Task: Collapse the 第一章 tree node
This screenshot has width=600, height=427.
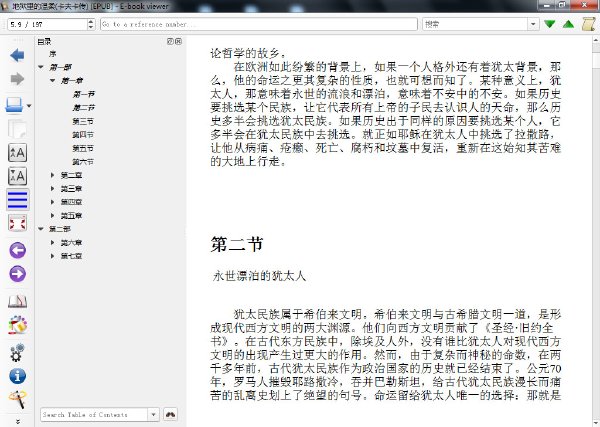Action: 52,80
